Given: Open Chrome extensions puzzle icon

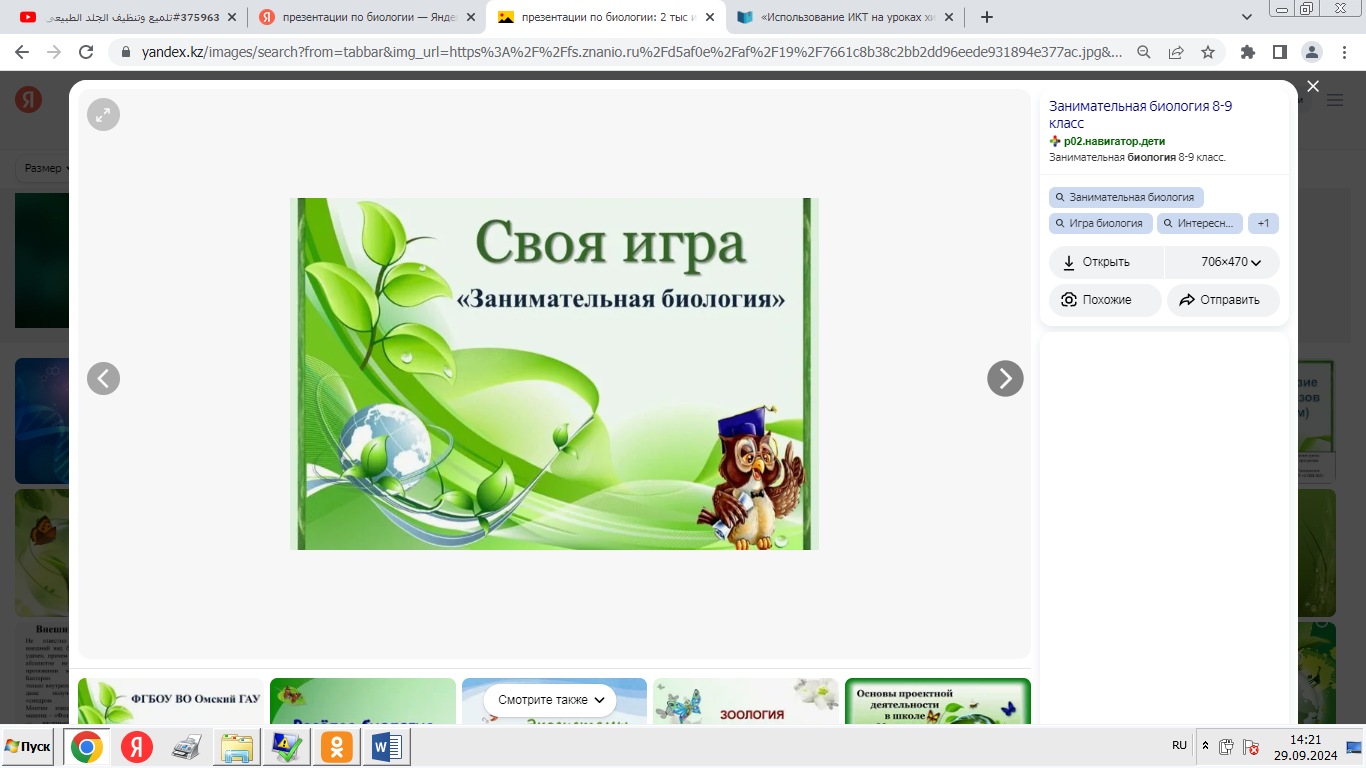Looking at the screenshot, I should (1247, 52).
